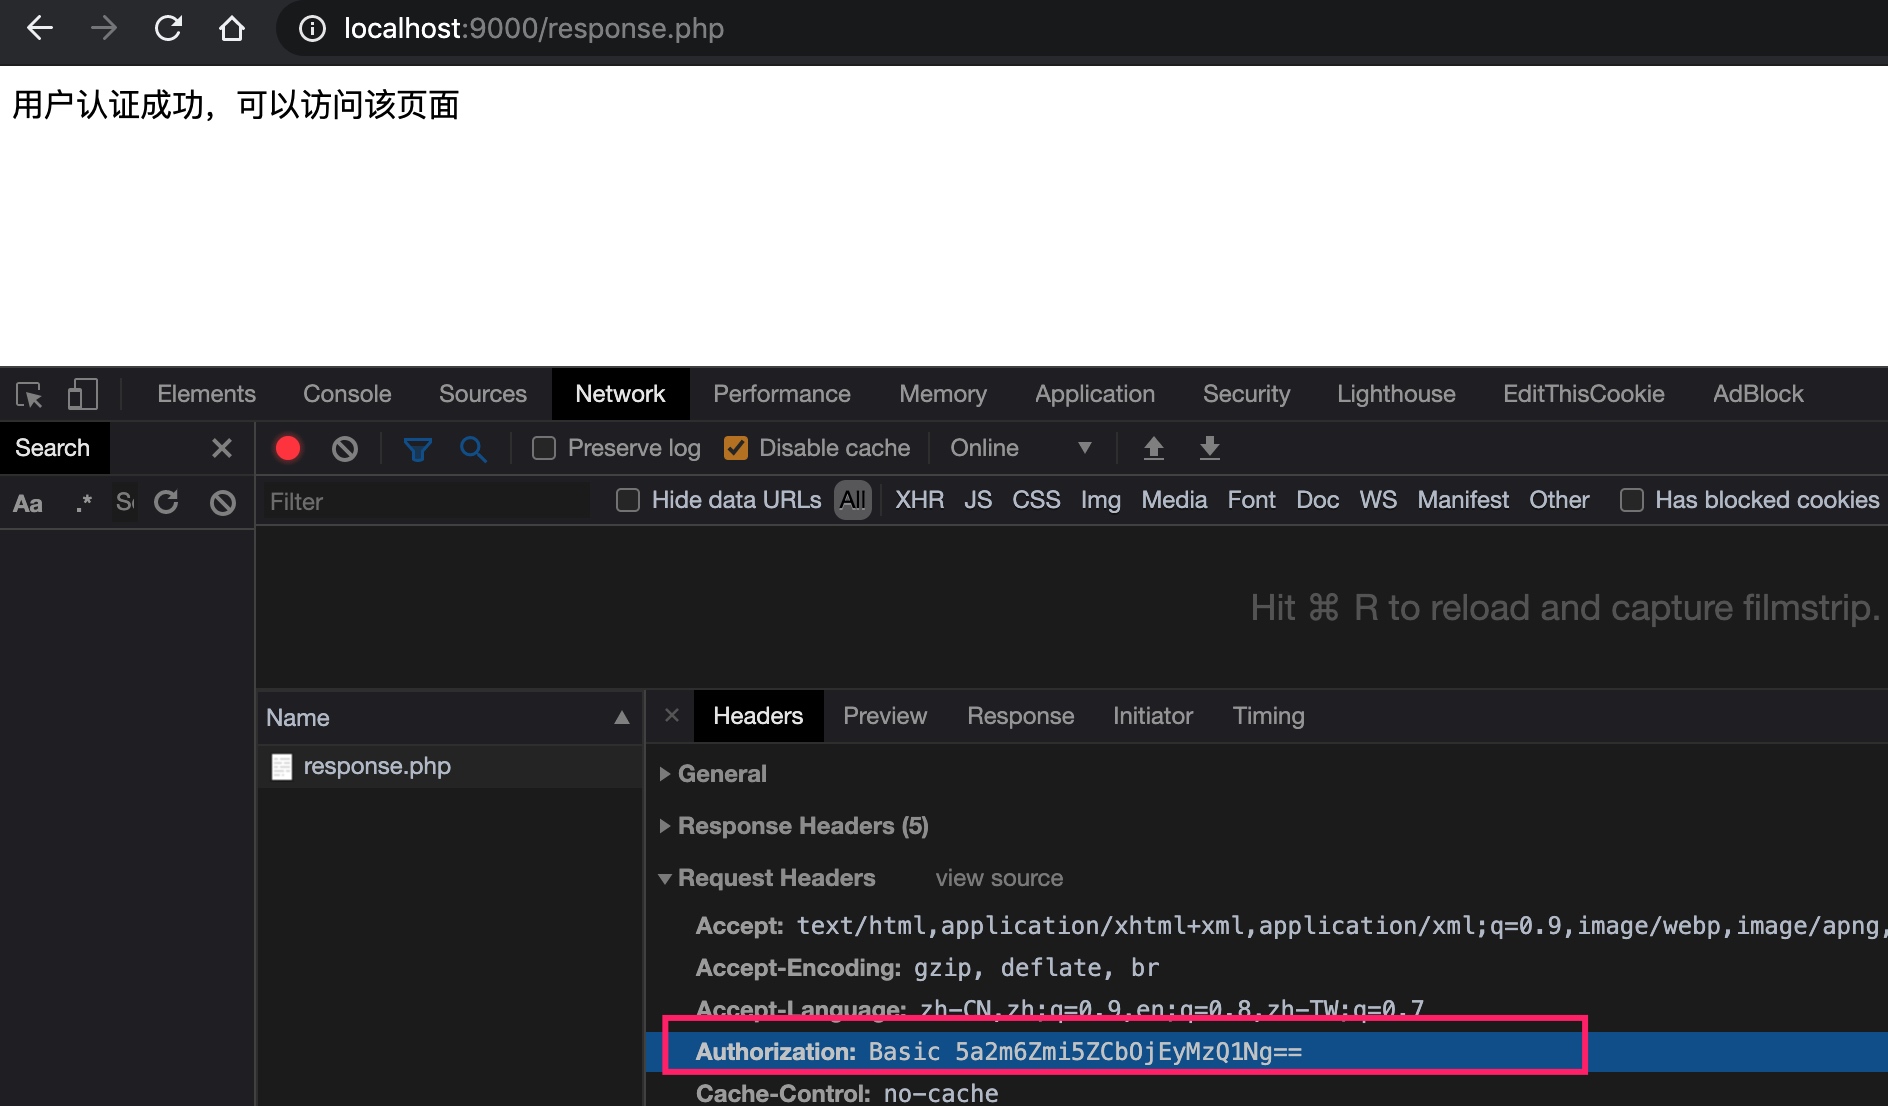Toggle the network filter funnel icon
The height and width of the screenshot is (1106, 1888).
coord(418,449)
